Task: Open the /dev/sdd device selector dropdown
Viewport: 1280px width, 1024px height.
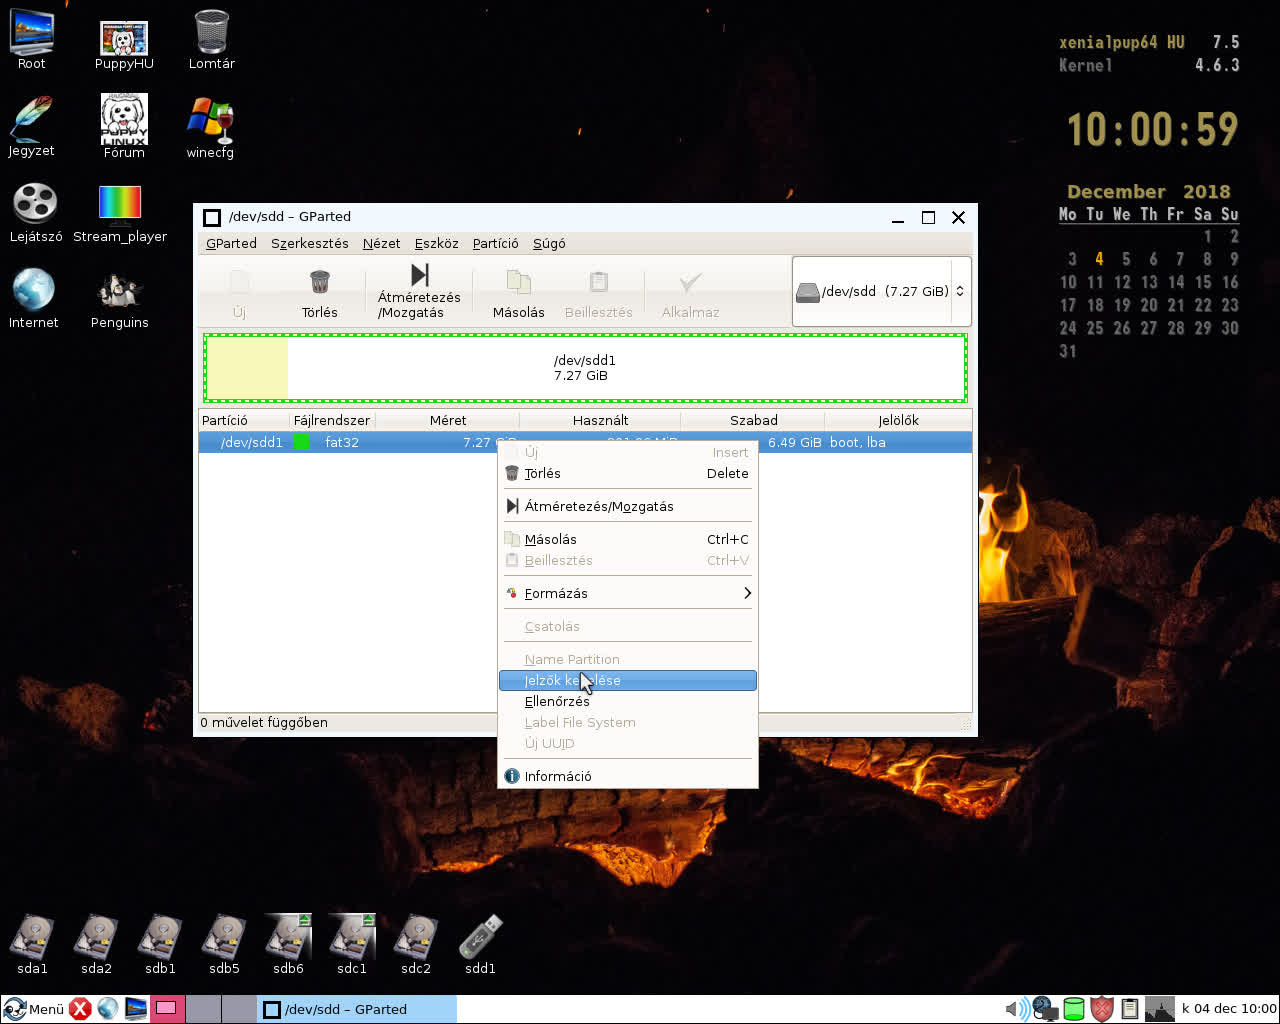Action: [x=881, y=291]
